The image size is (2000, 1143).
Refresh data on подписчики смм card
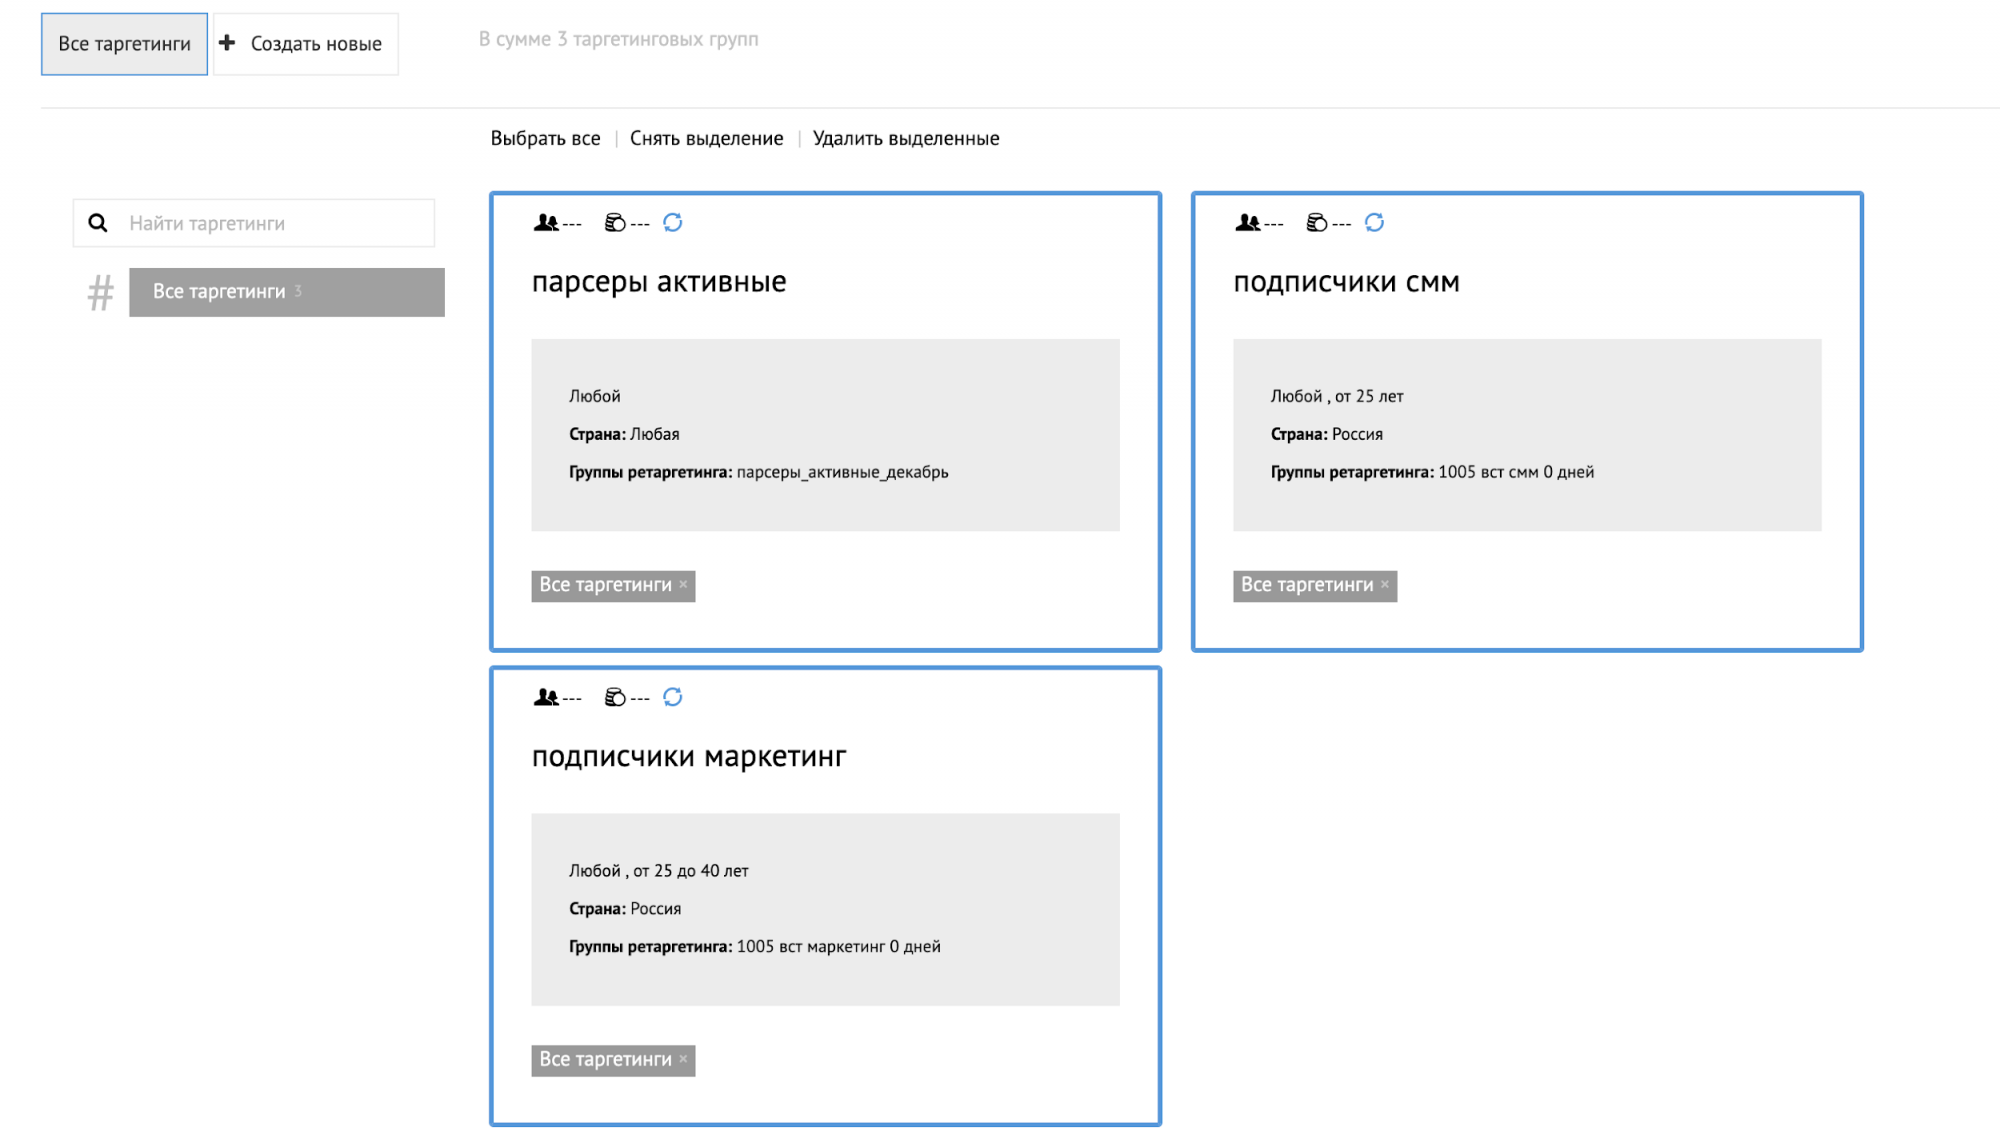coord(1376,223)
